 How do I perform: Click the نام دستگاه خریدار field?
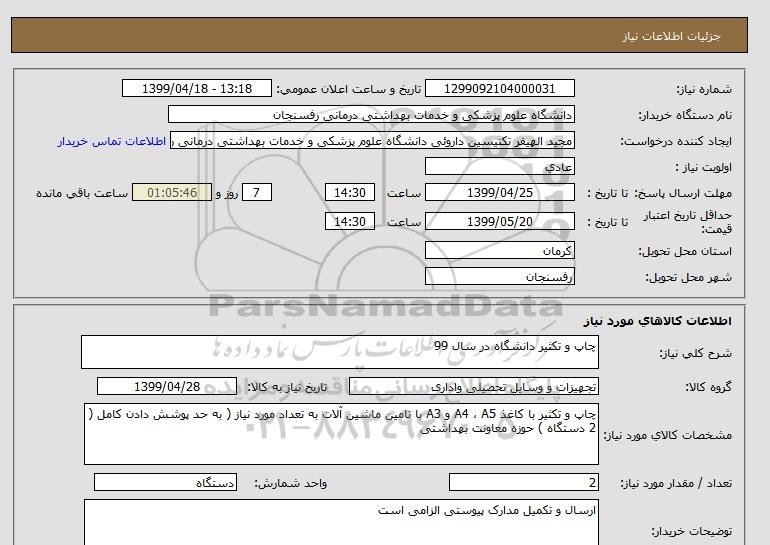pos(371,114)
